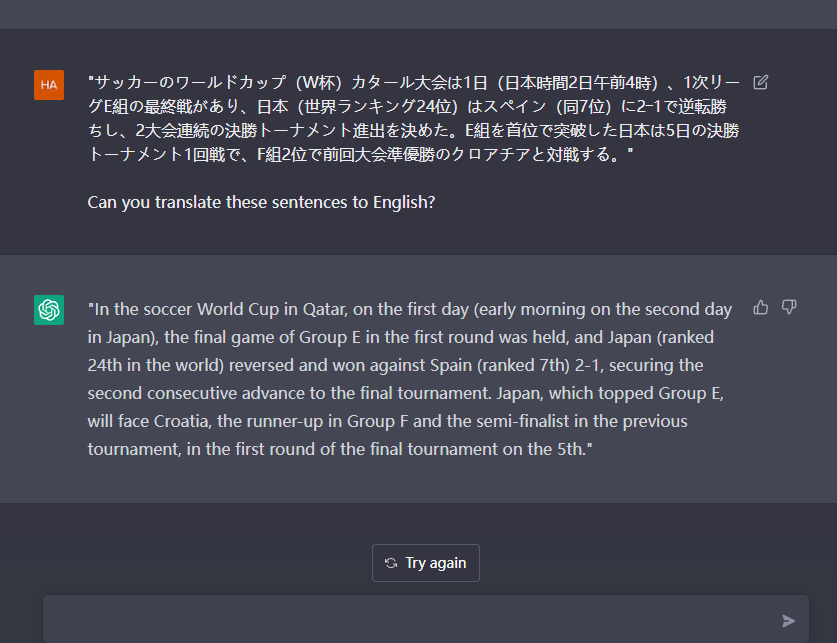Click the English translation response paragraph

pos(410,379)
